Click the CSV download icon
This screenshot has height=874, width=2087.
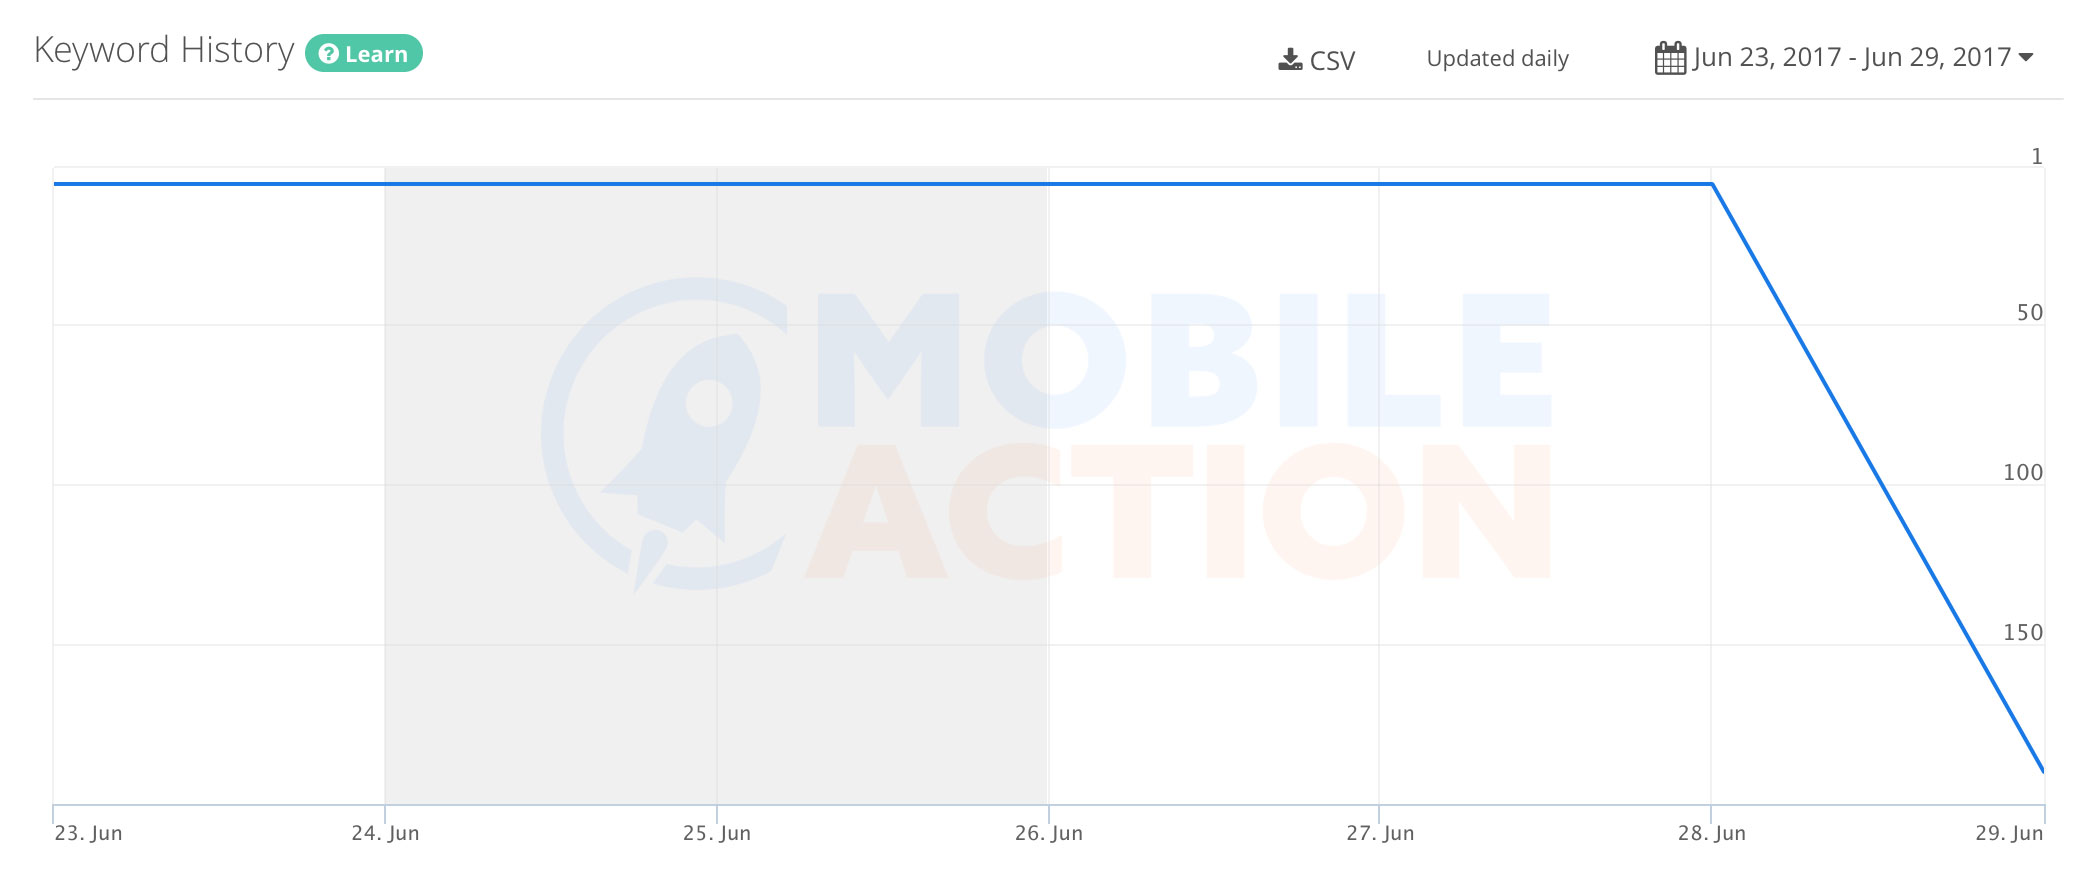1290,60
